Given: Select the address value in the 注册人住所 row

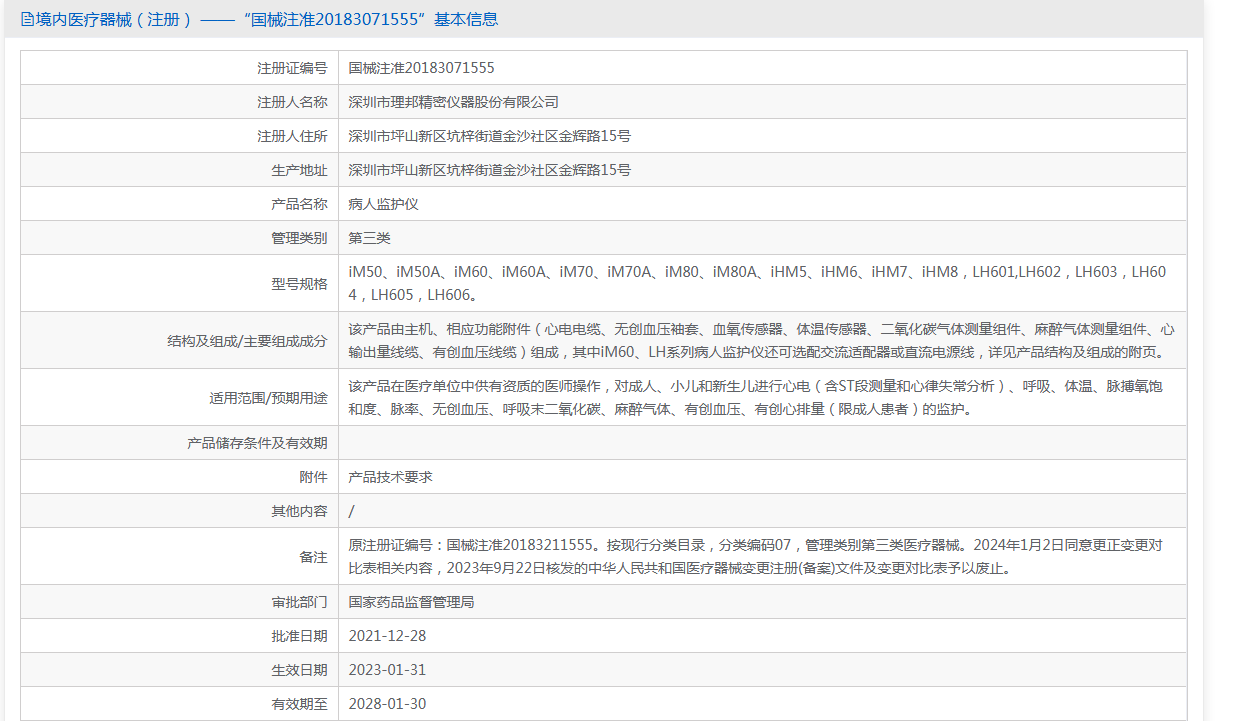Looking at the screenshot, I should click(x=489, y=136).
